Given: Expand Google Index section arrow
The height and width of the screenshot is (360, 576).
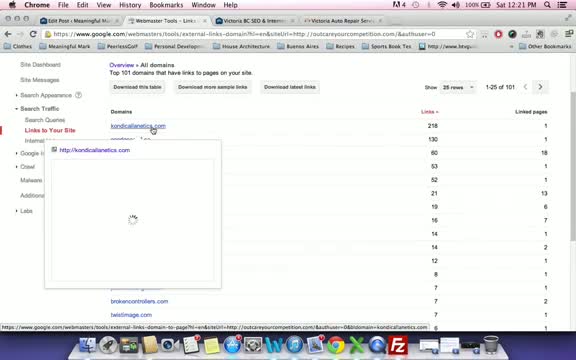Looking at the screenshot, I should pos(17,153).
